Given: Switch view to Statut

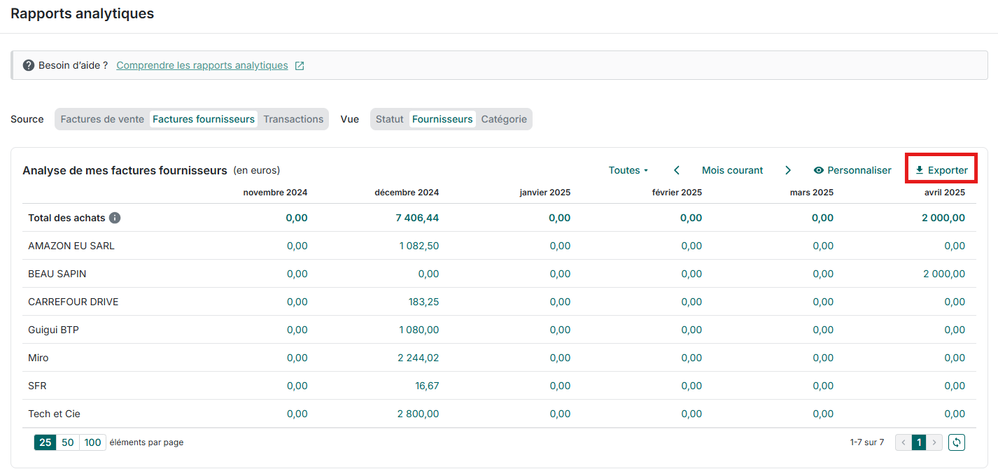Looking at the screenshot, I should pyautogui.click(x=389, y=119).
